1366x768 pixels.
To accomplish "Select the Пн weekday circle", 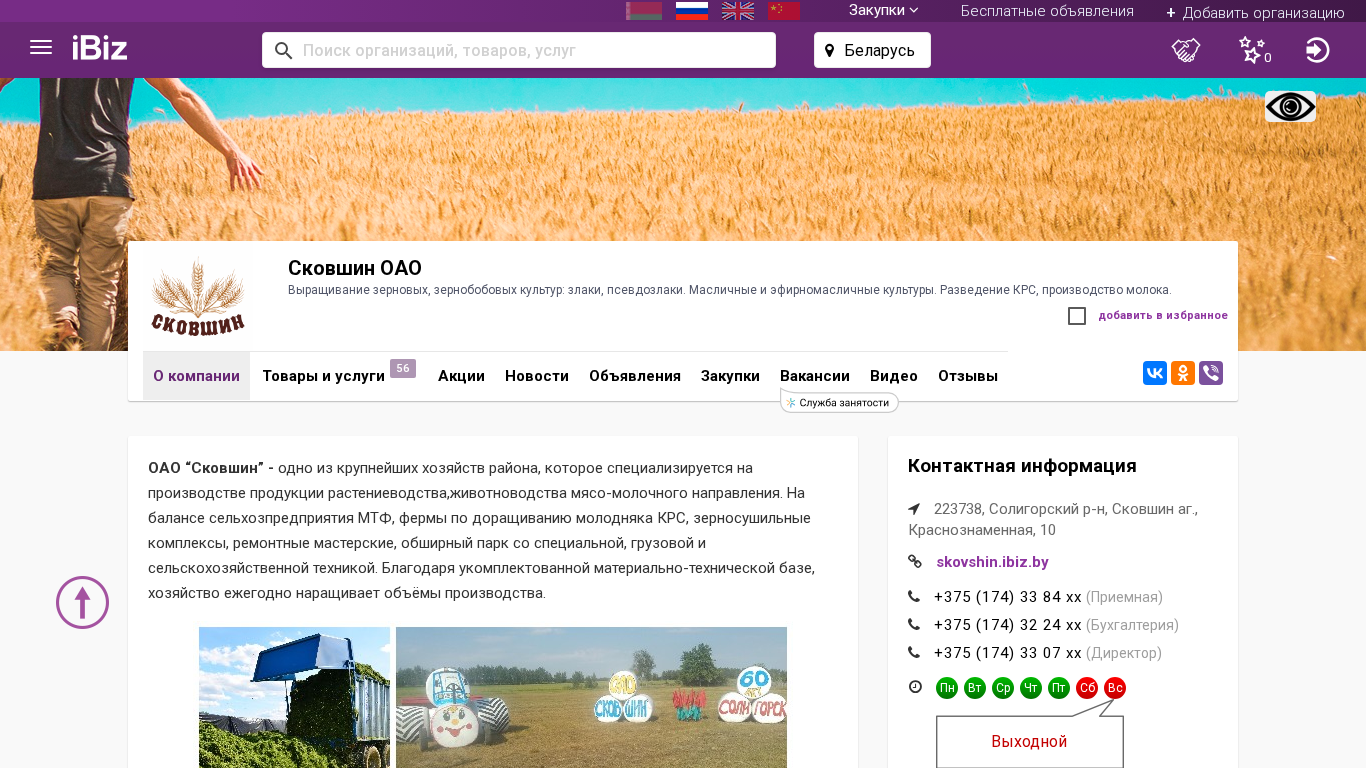I will 947,688.
